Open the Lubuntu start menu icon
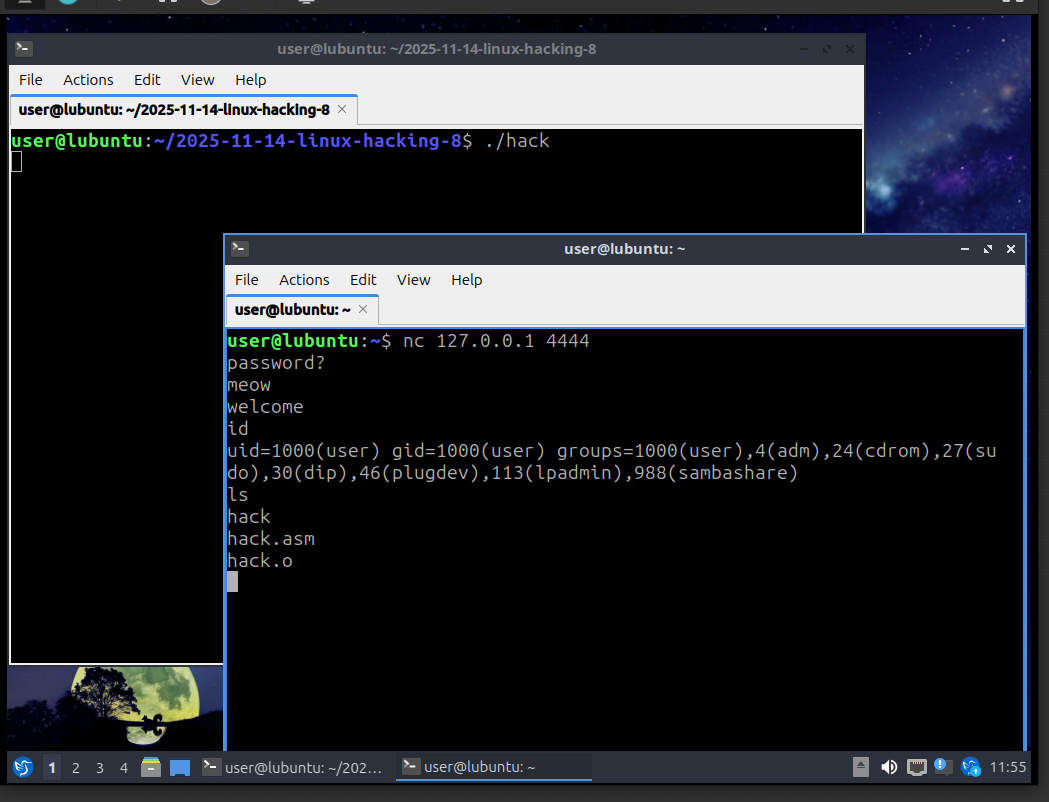1049x802 pixels. point(22,768)
